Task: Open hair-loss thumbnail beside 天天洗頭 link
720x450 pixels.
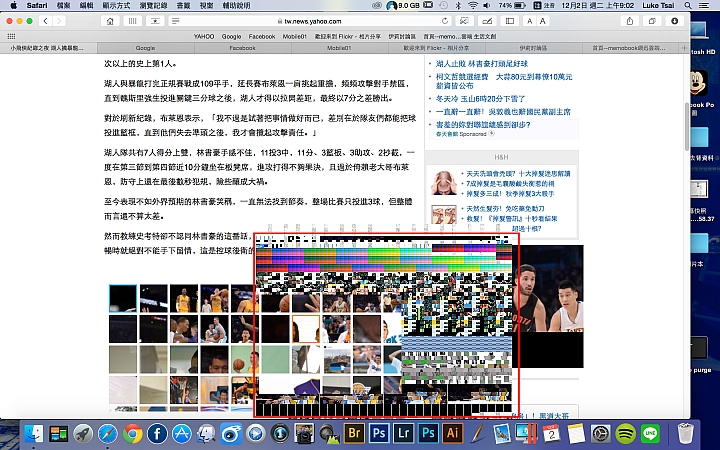Action: 444,182
